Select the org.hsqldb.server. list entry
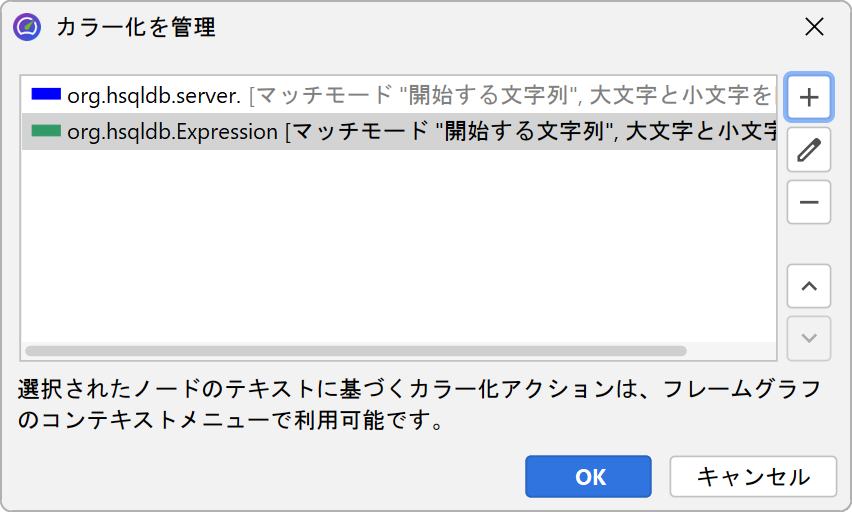This screenshot has width=852, height=512. point(154,96)
